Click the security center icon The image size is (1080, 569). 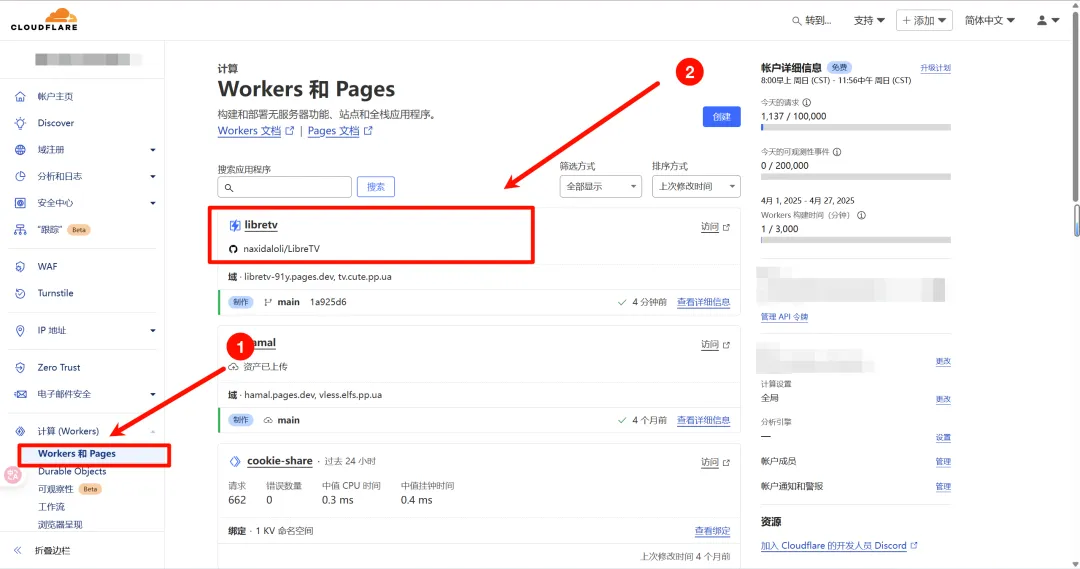(20, 203)
